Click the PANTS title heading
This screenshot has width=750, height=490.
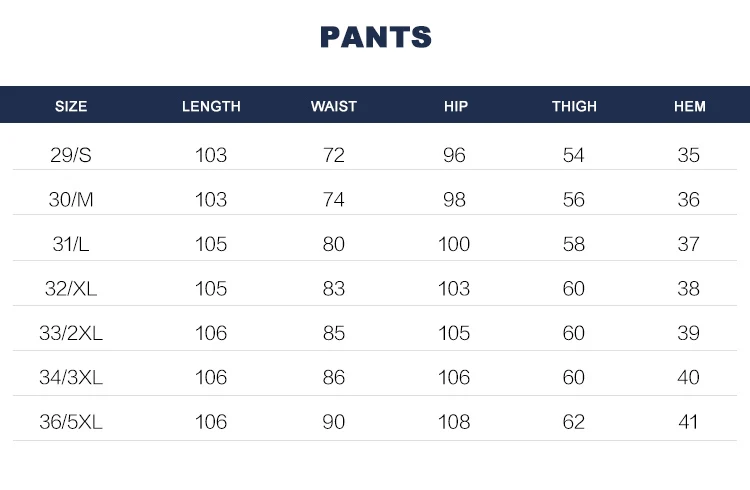click(375, 37)
